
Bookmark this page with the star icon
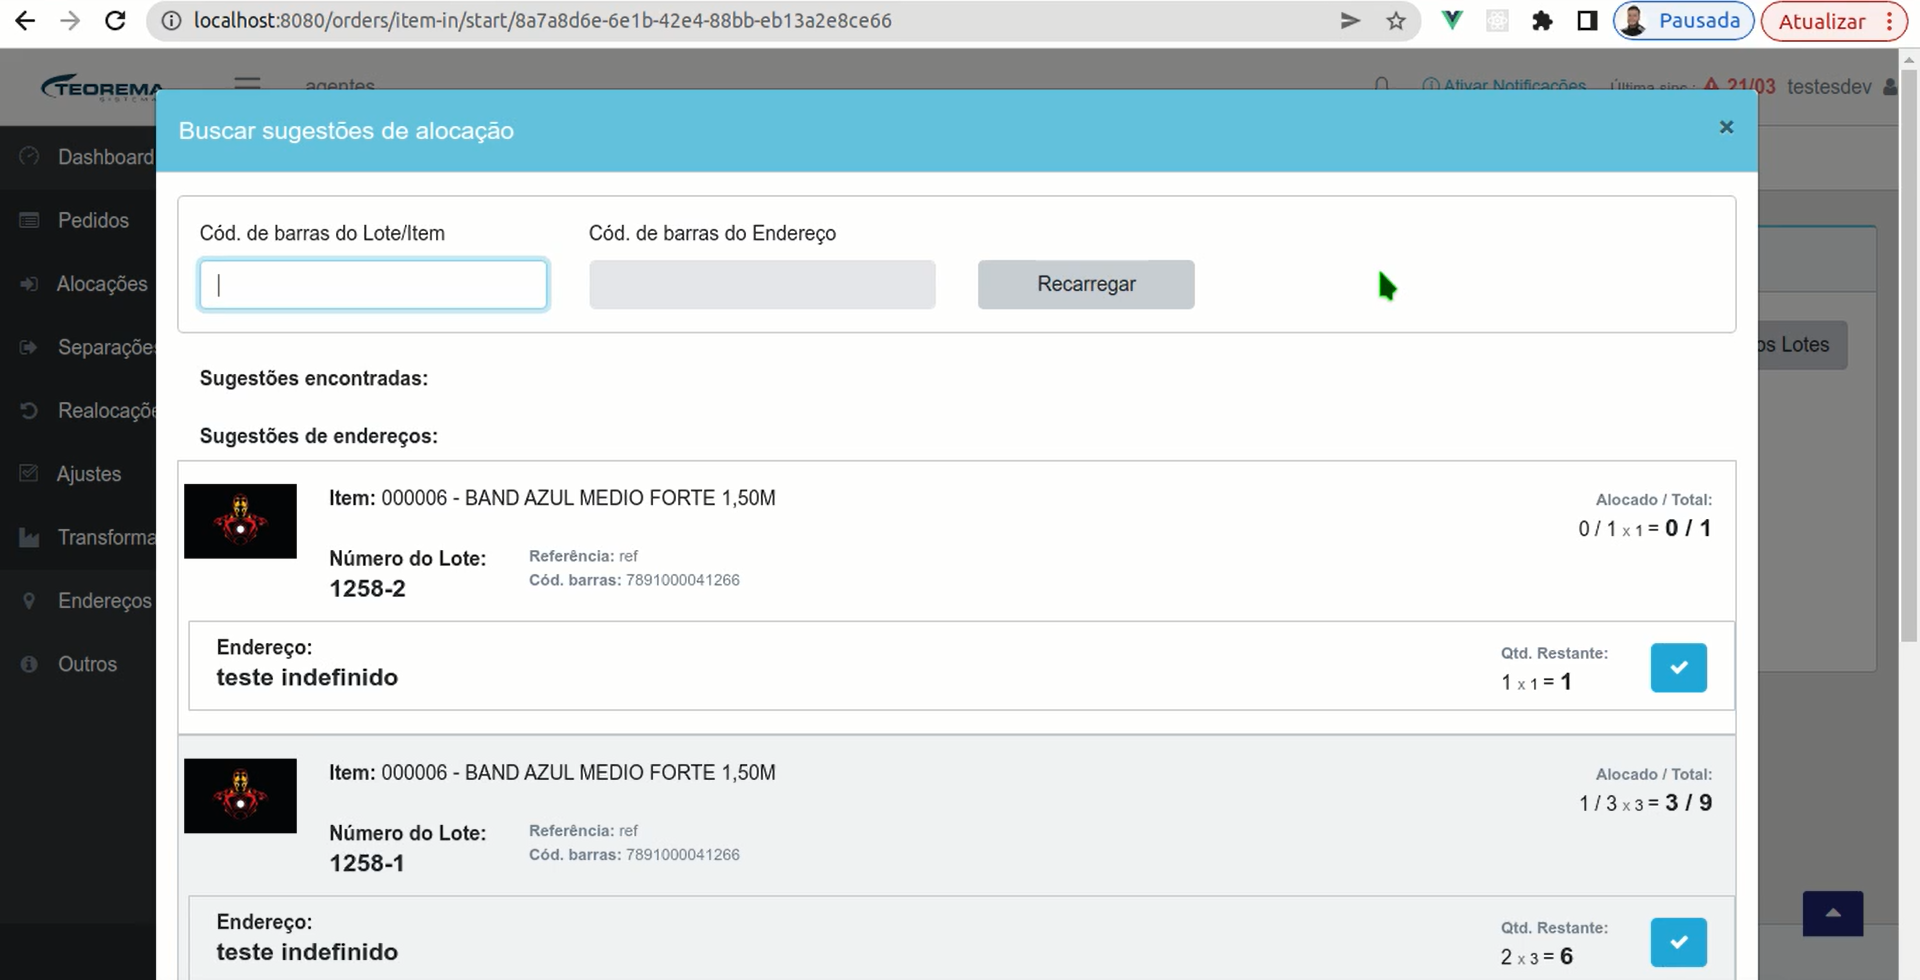pos(1396,21)
